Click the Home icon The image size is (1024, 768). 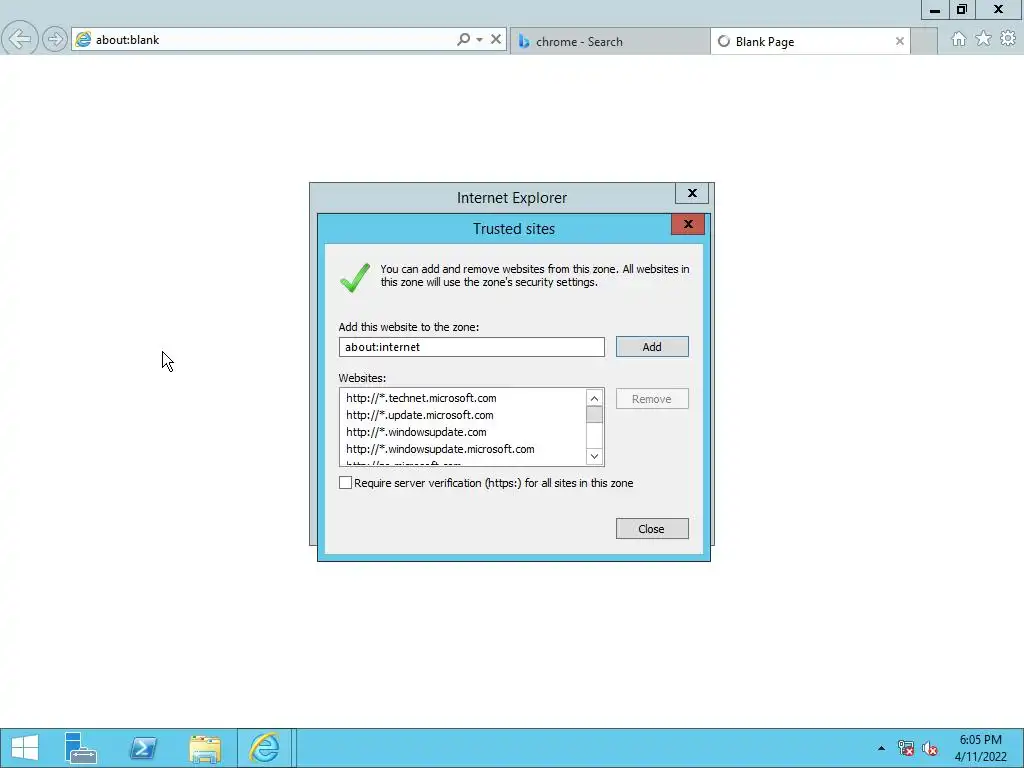tap(958, 39)
